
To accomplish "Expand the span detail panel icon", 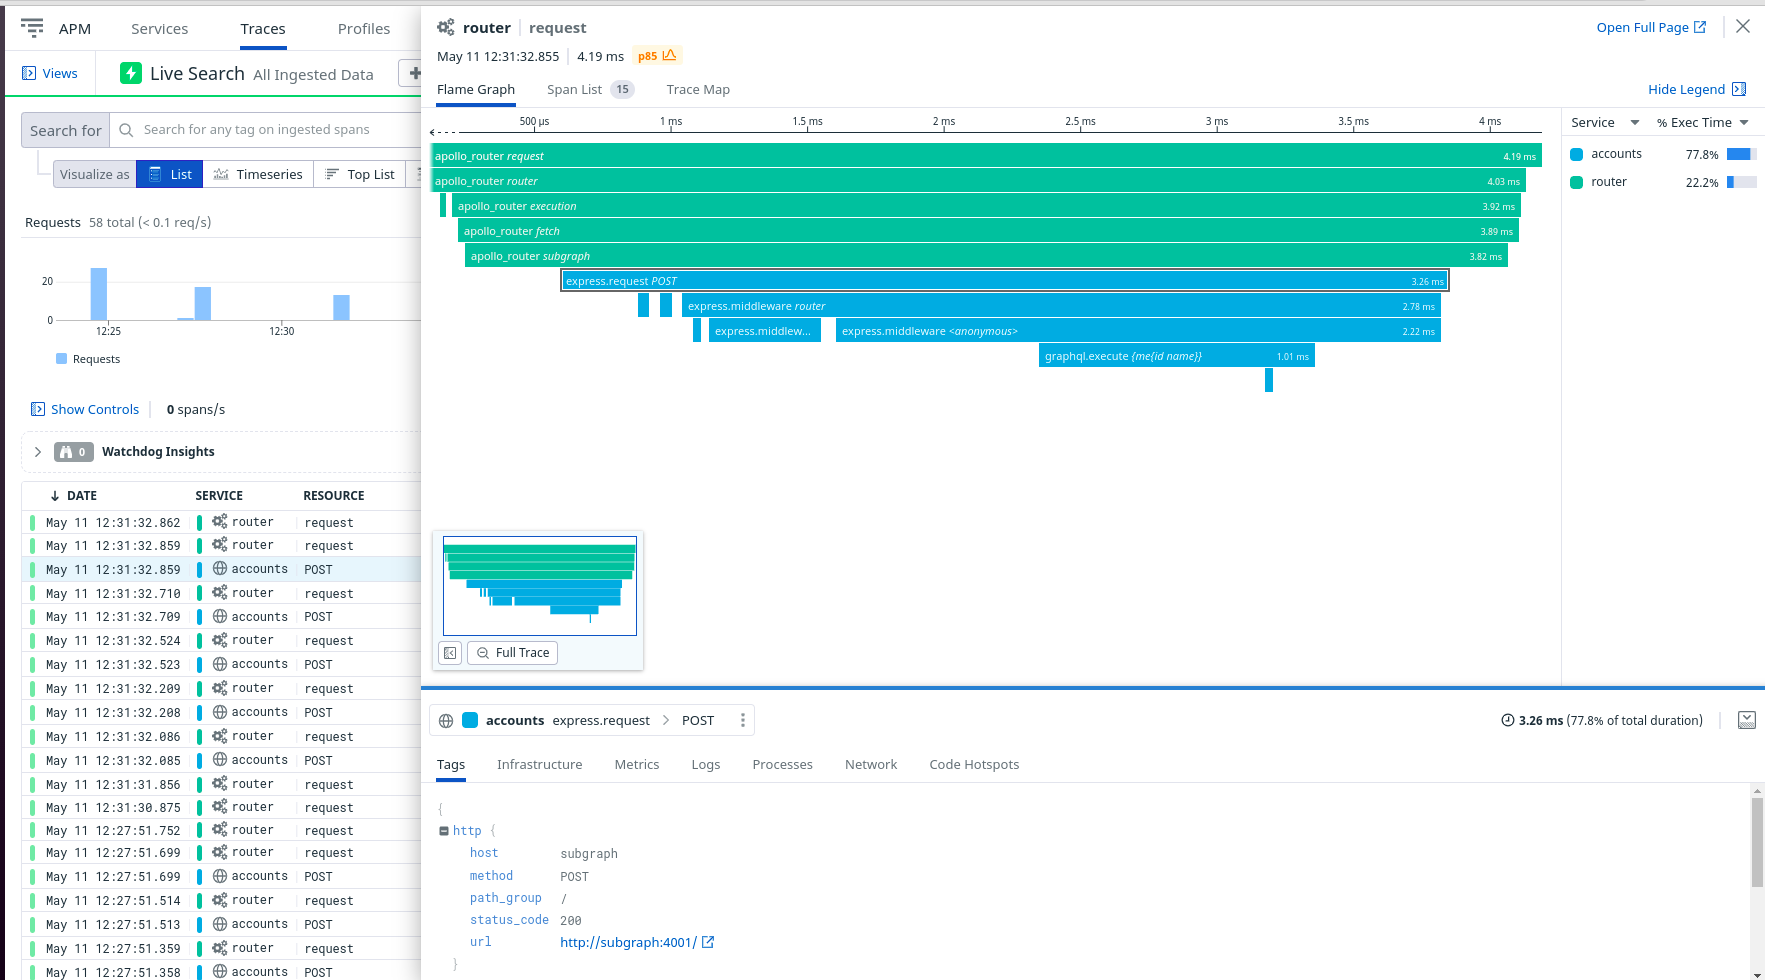I will click(1747, 720).
